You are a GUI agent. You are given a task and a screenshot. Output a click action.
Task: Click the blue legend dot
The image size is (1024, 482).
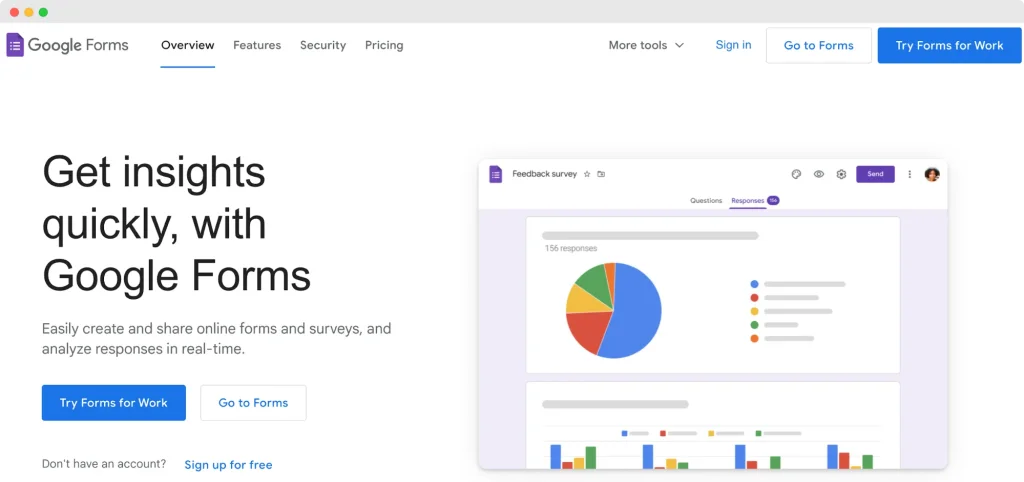click(754, 284)
